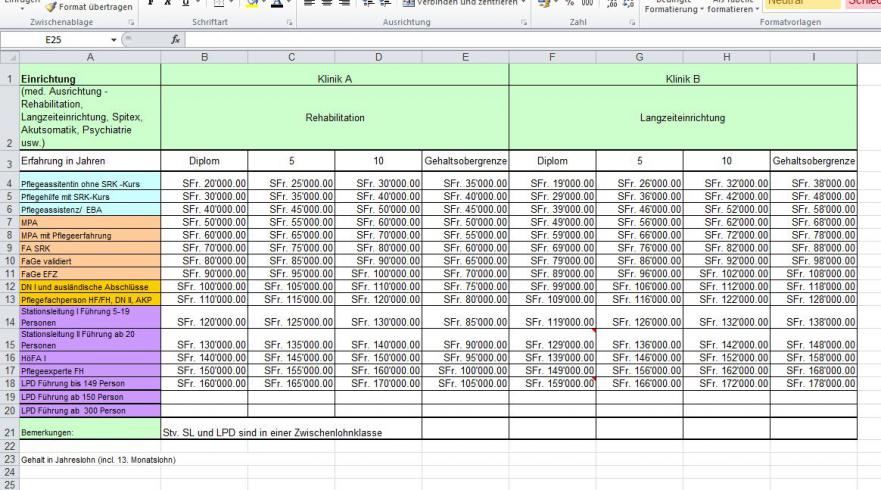This screenshot has width=881, height=490.
Task: Select LPD Führung ab 300 Person cell
Action: [90, 410]
